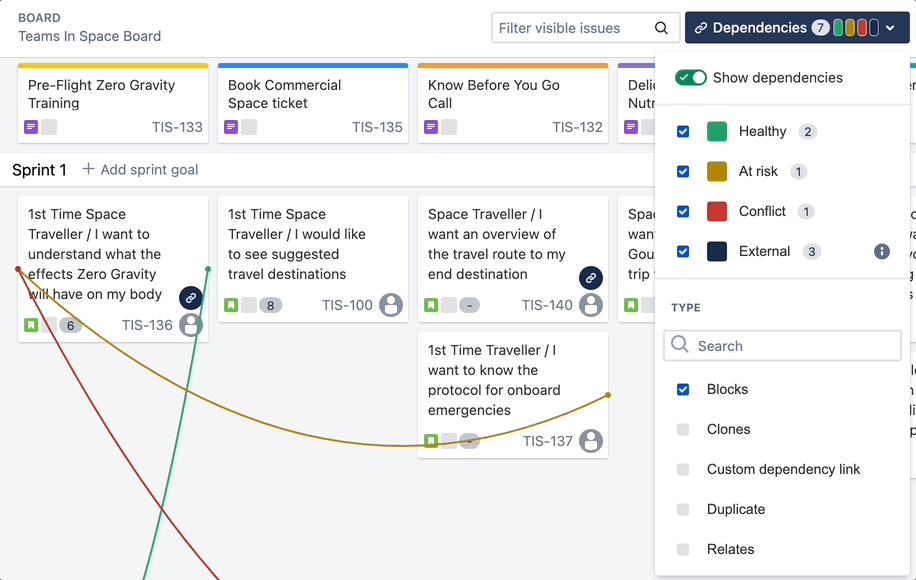Click the At risk yellow color swatch
Screen dimensions: 916x580
click(x=717, y=171)
